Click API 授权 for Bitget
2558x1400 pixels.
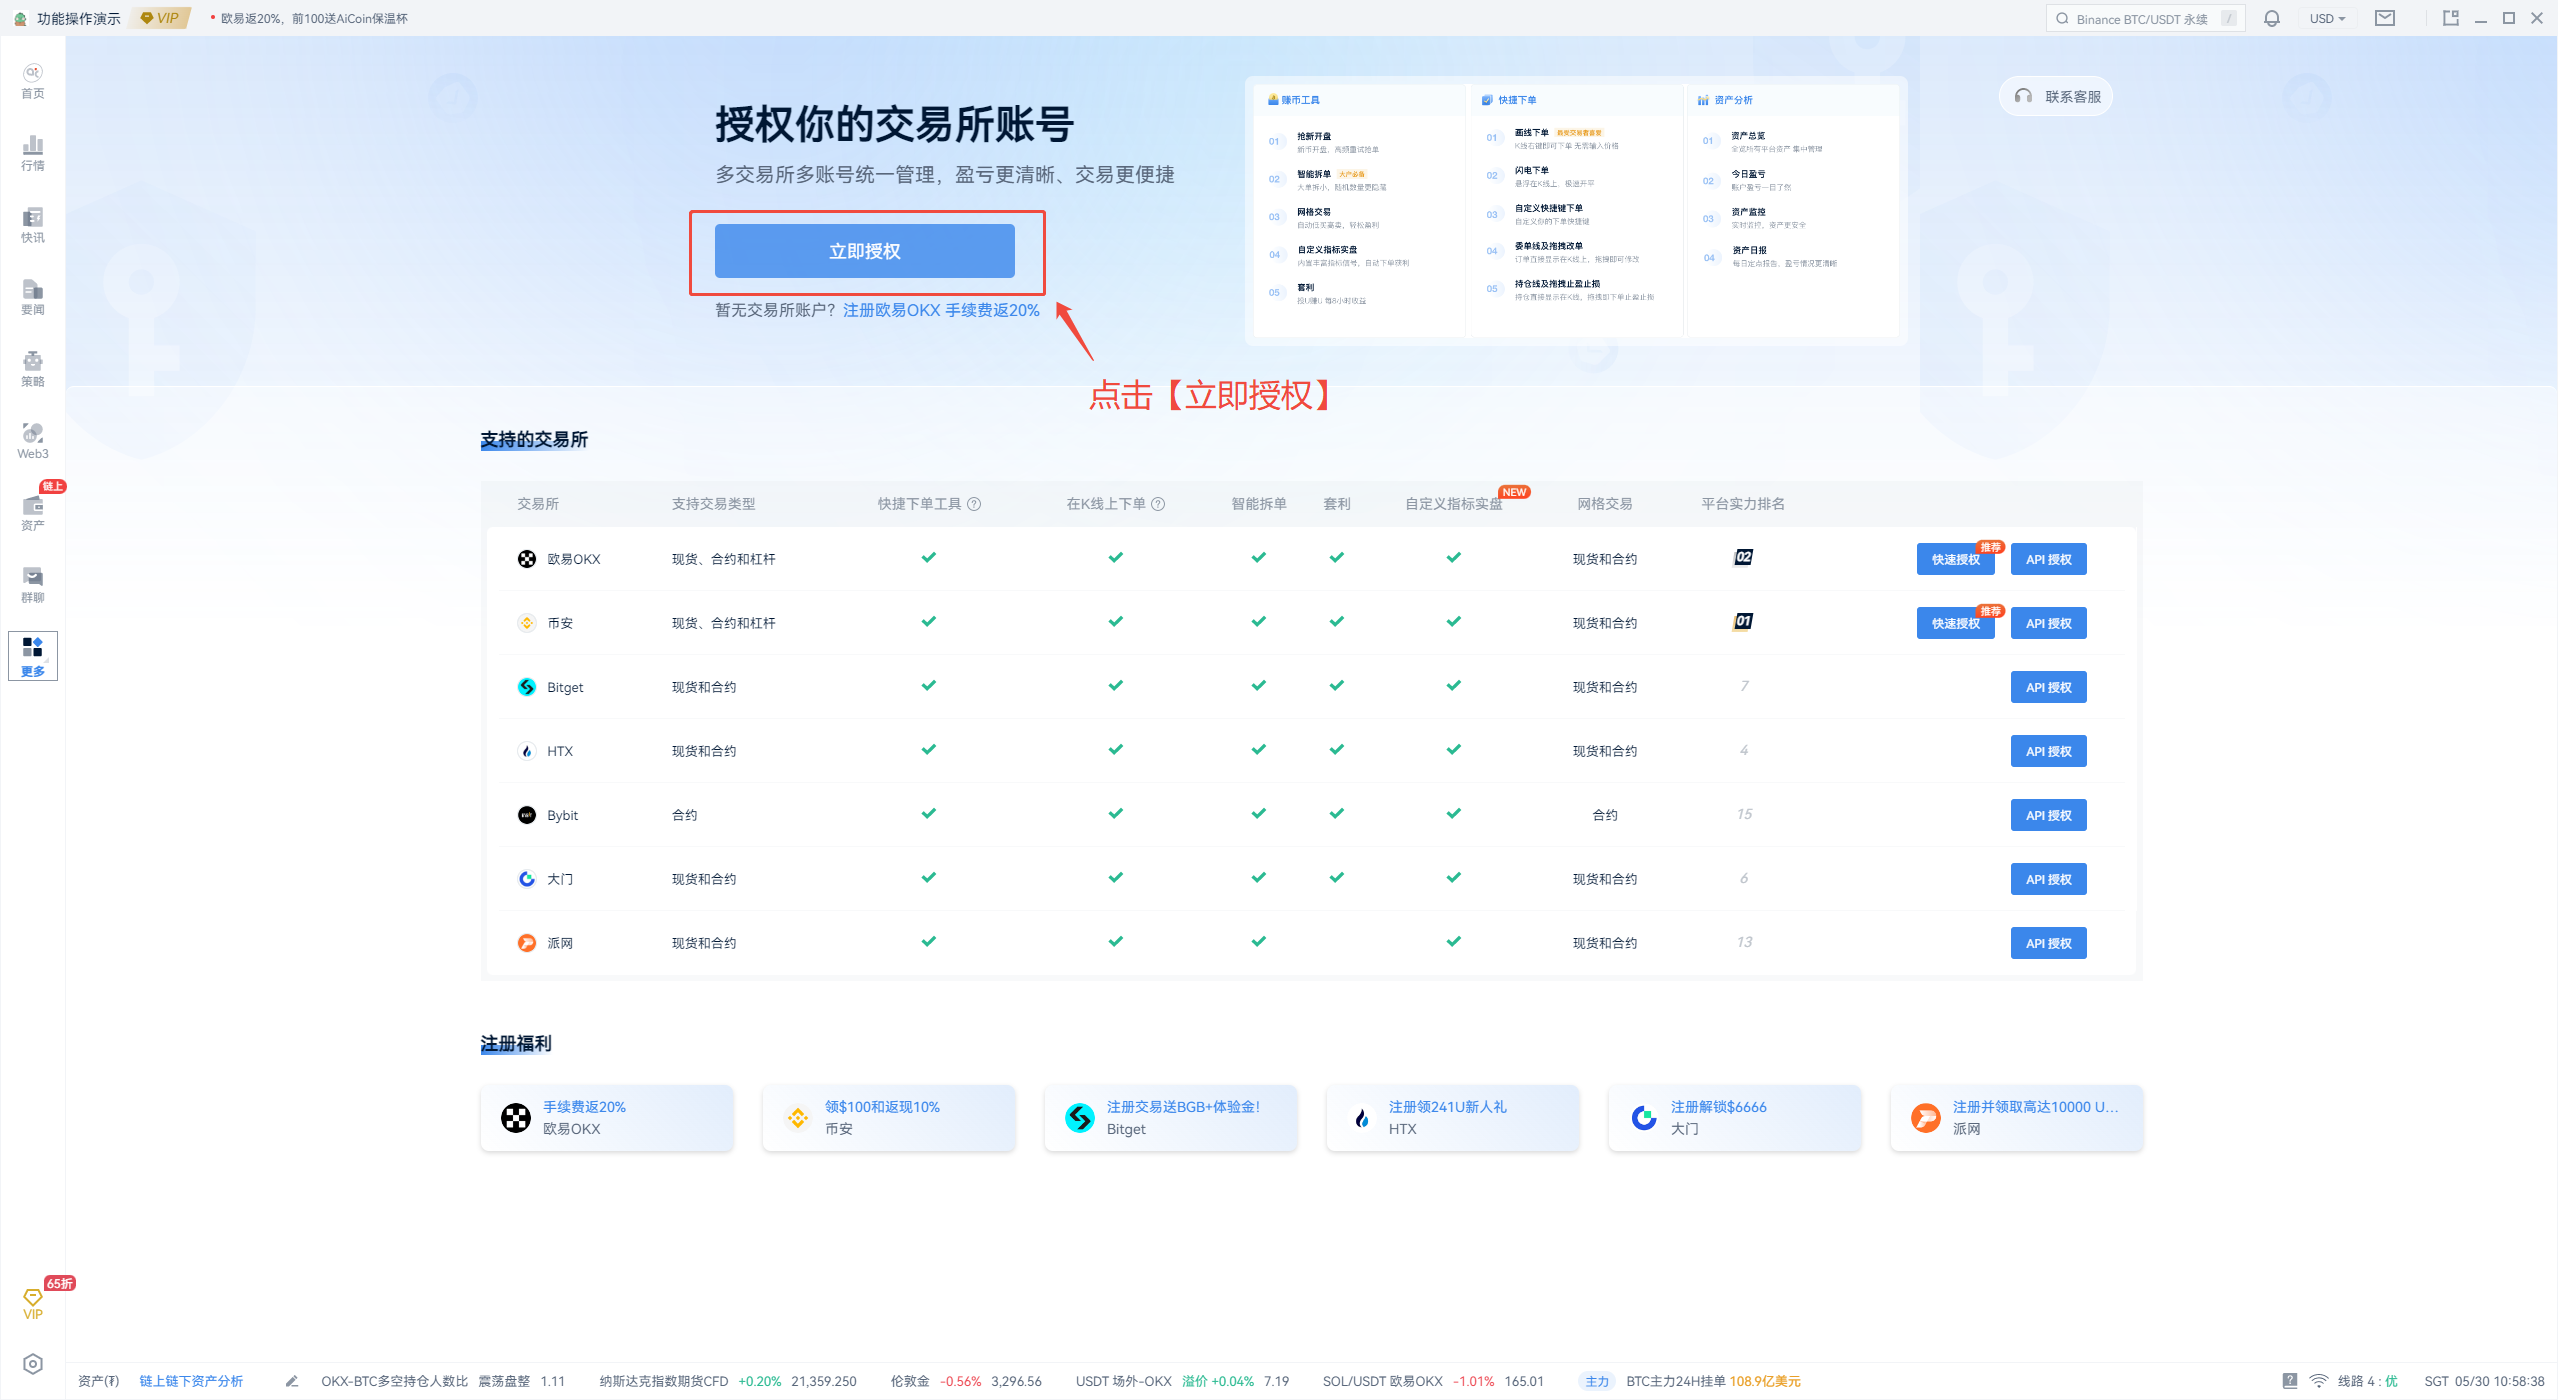[2047, 687]
